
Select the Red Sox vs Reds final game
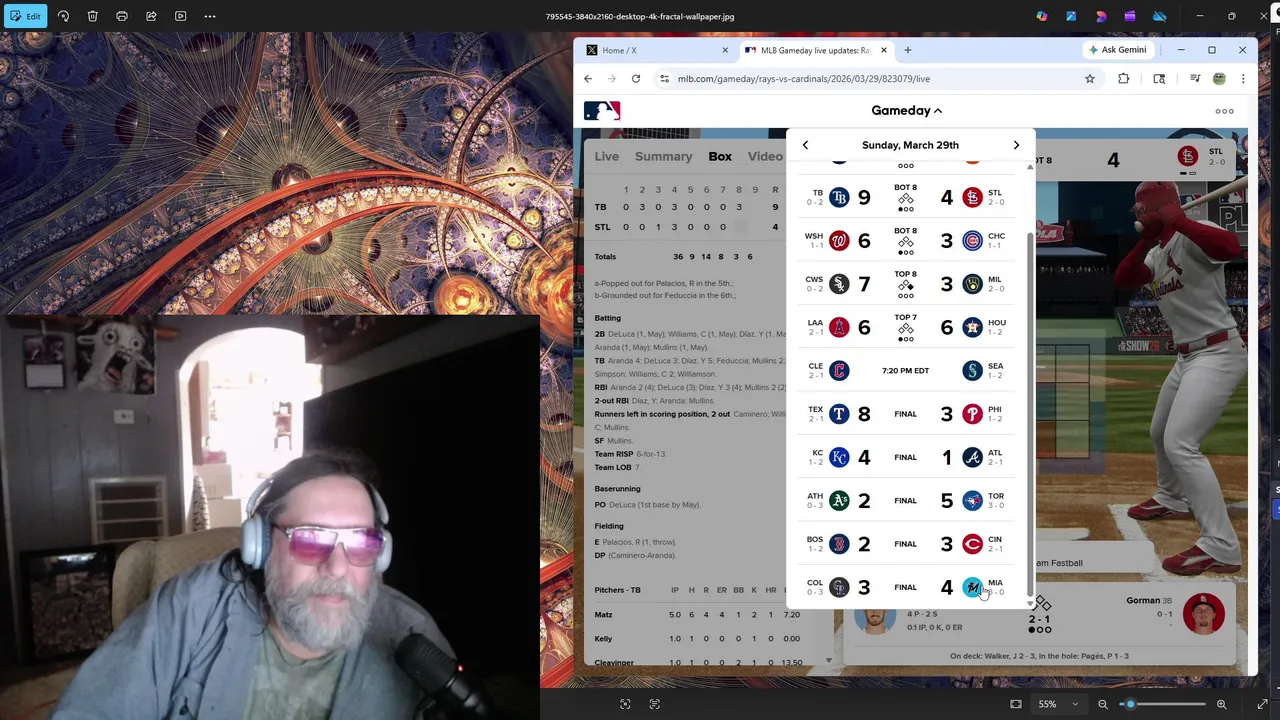pyautogui.click(x=906, y=544)
